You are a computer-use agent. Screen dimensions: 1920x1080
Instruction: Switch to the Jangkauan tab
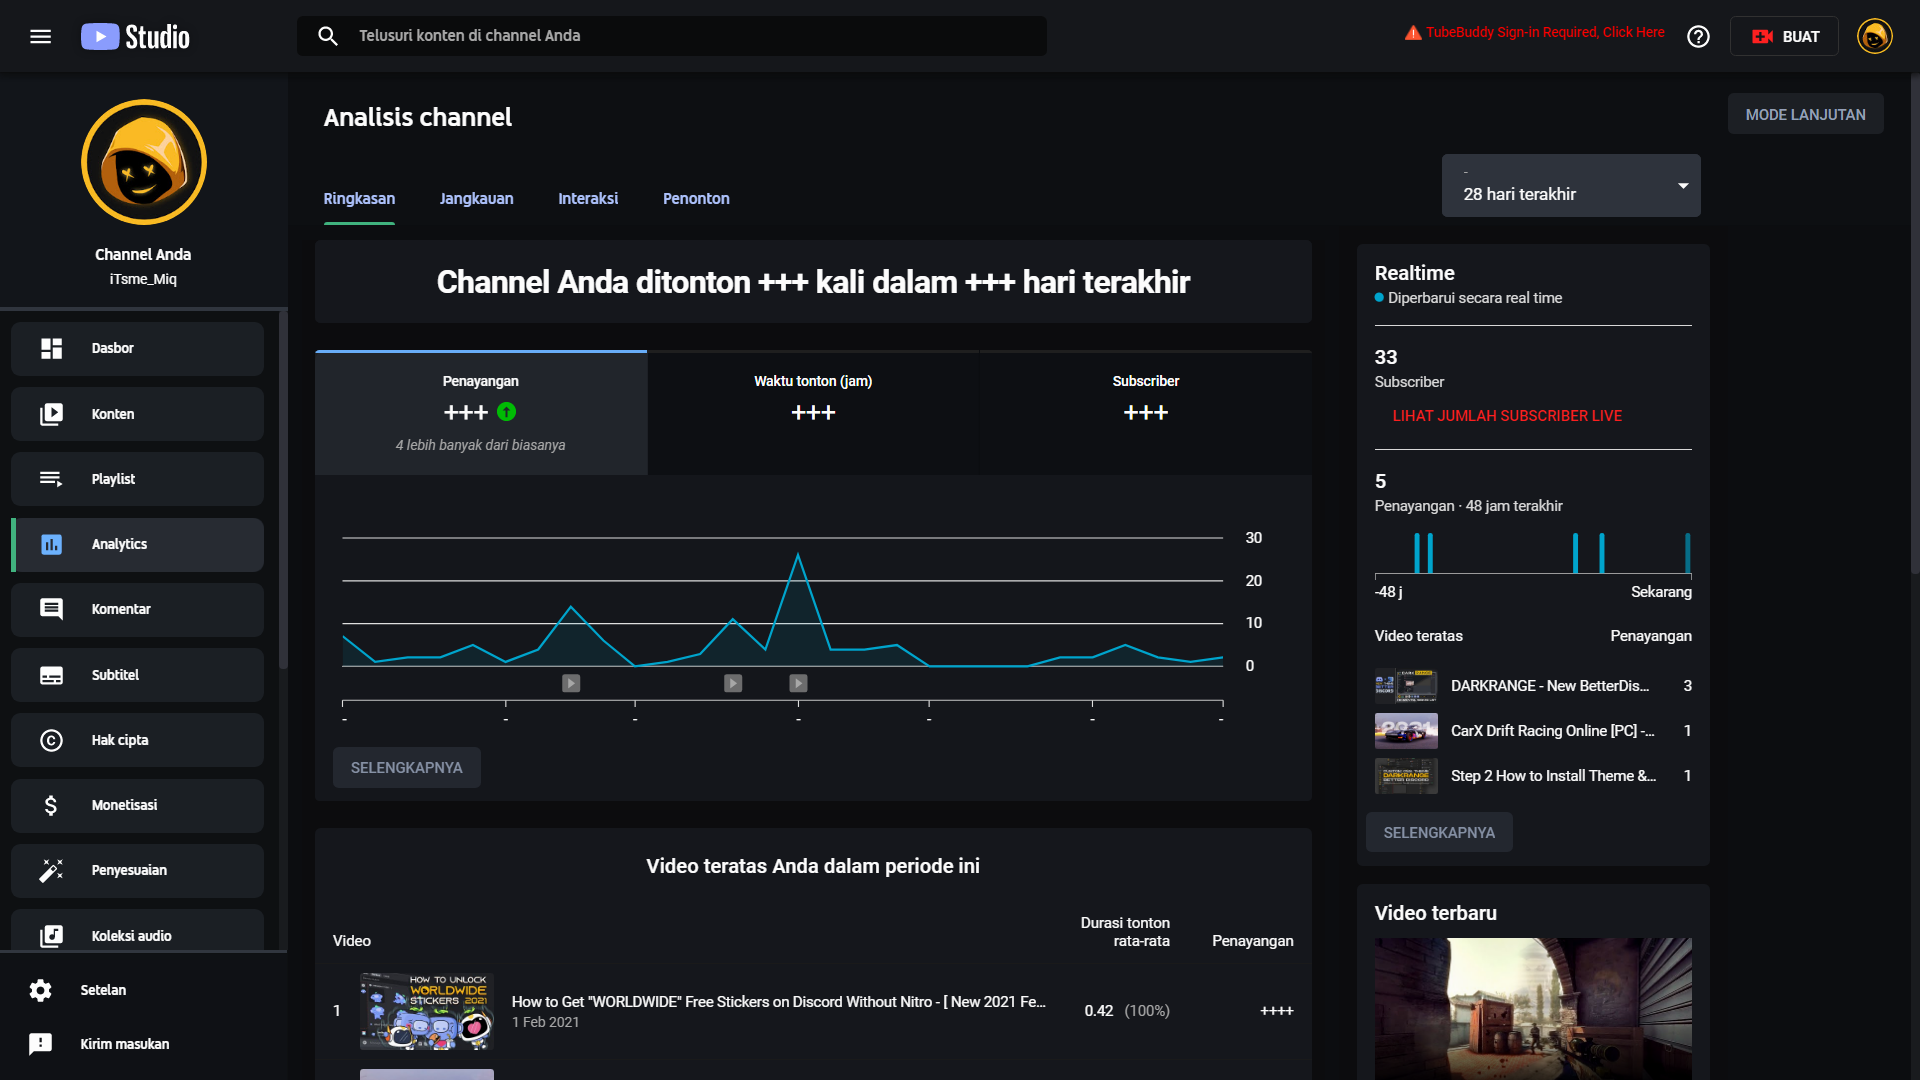[x=476, y=199]
